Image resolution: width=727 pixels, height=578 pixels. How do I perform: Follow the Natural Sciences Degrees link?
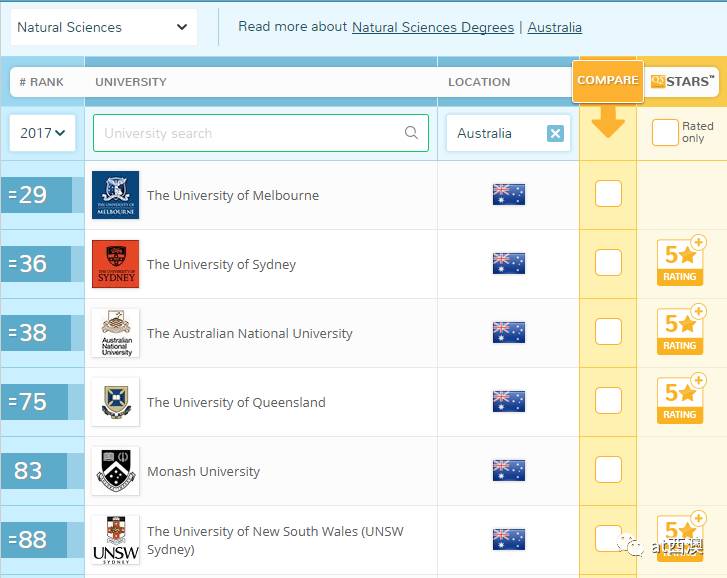pyautogui.click(x=433, y=27)
